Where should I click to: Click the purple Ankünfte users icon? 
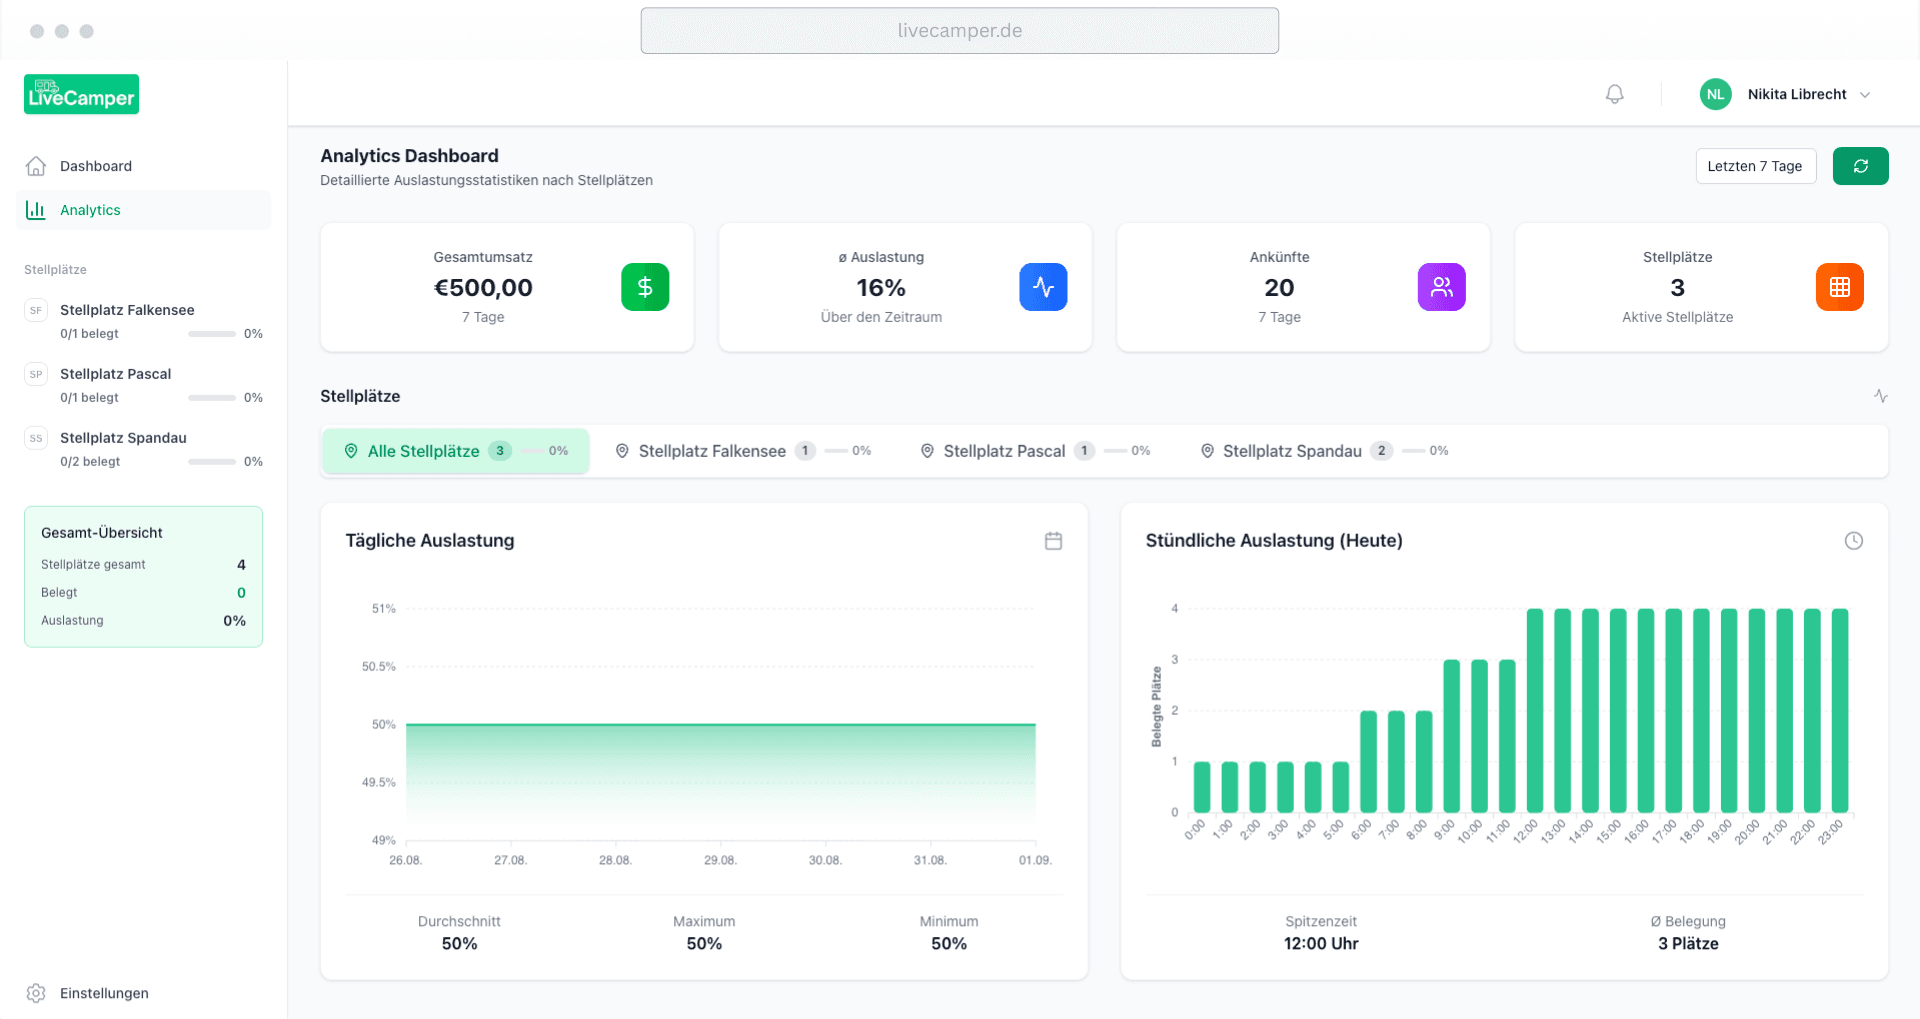(x=1441, y=287)
